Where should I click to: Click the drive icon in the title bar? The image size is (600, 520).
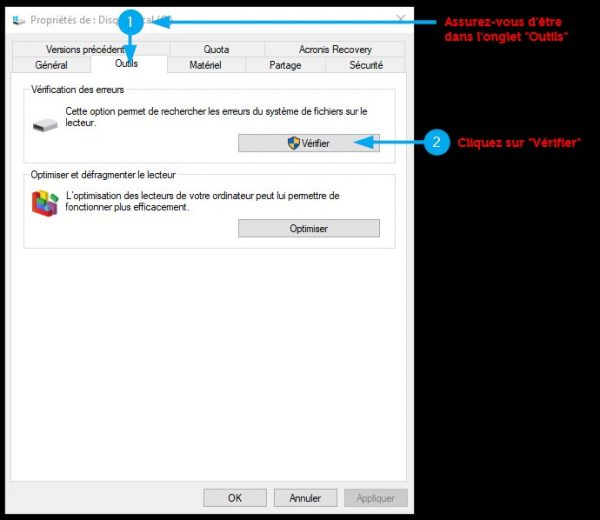[18, 19]
